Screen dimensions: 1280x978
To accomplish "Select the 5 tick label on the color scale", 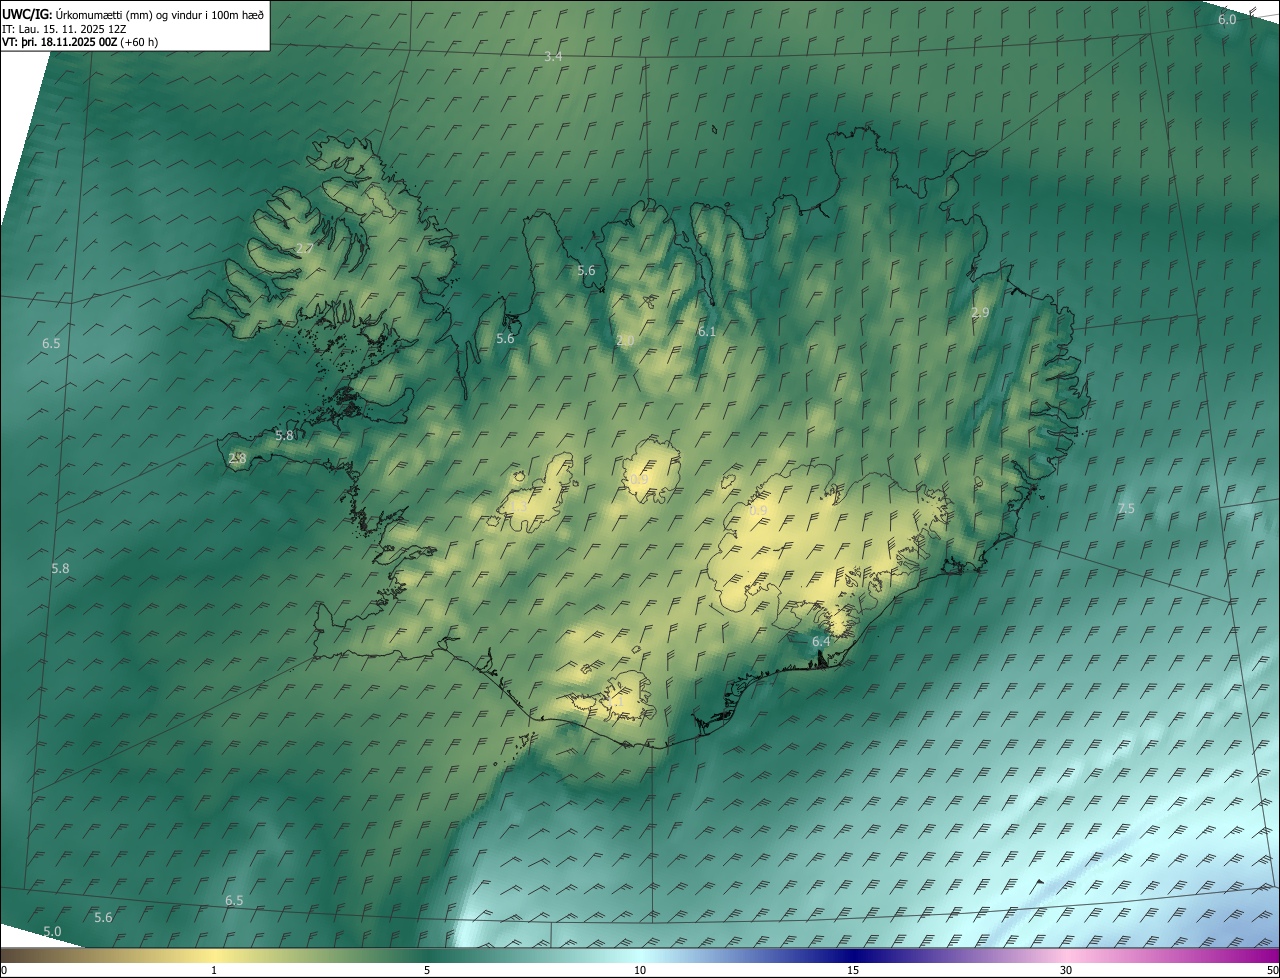I will coord(427,970).
